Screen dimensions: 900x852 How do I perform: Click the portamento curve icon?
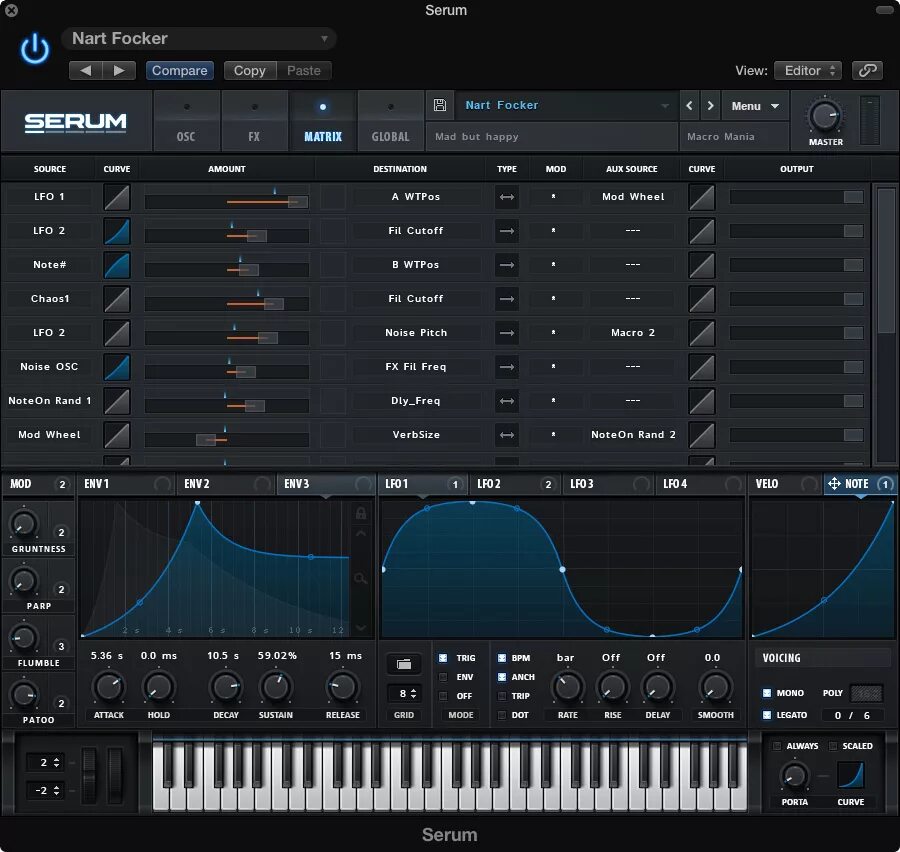click(x=851, y=774)
